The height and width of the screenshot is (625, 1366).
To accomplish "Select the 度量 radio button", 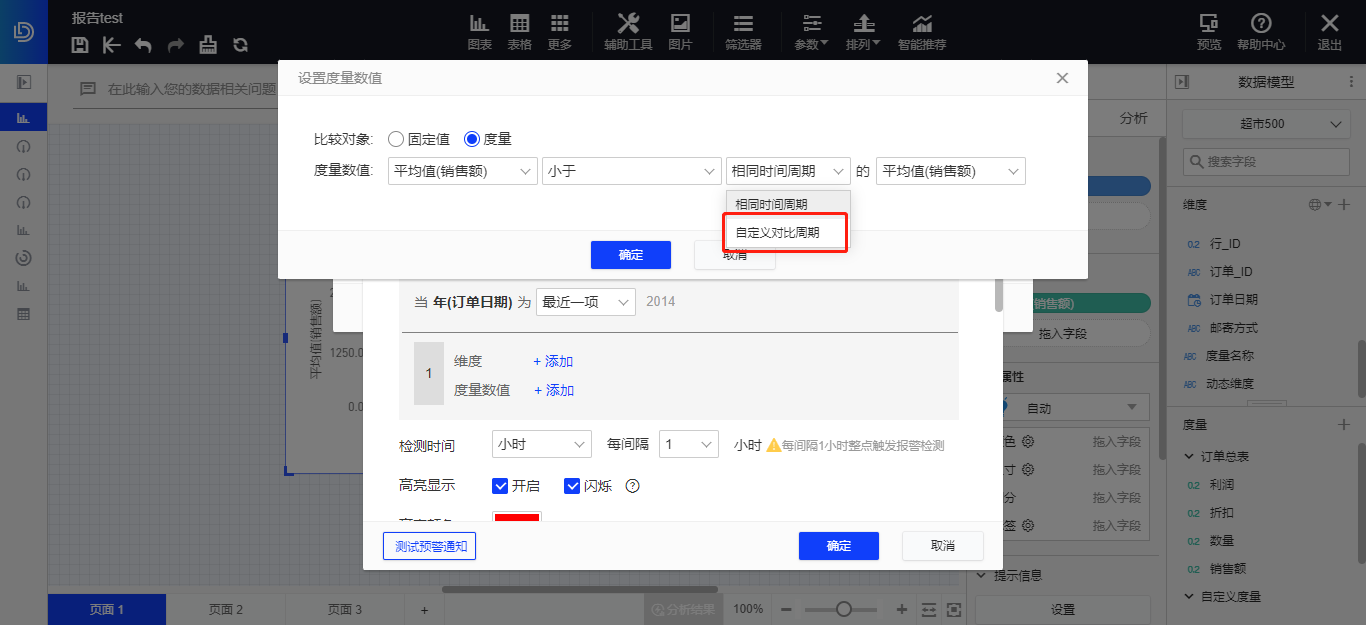I will point(472,139).
